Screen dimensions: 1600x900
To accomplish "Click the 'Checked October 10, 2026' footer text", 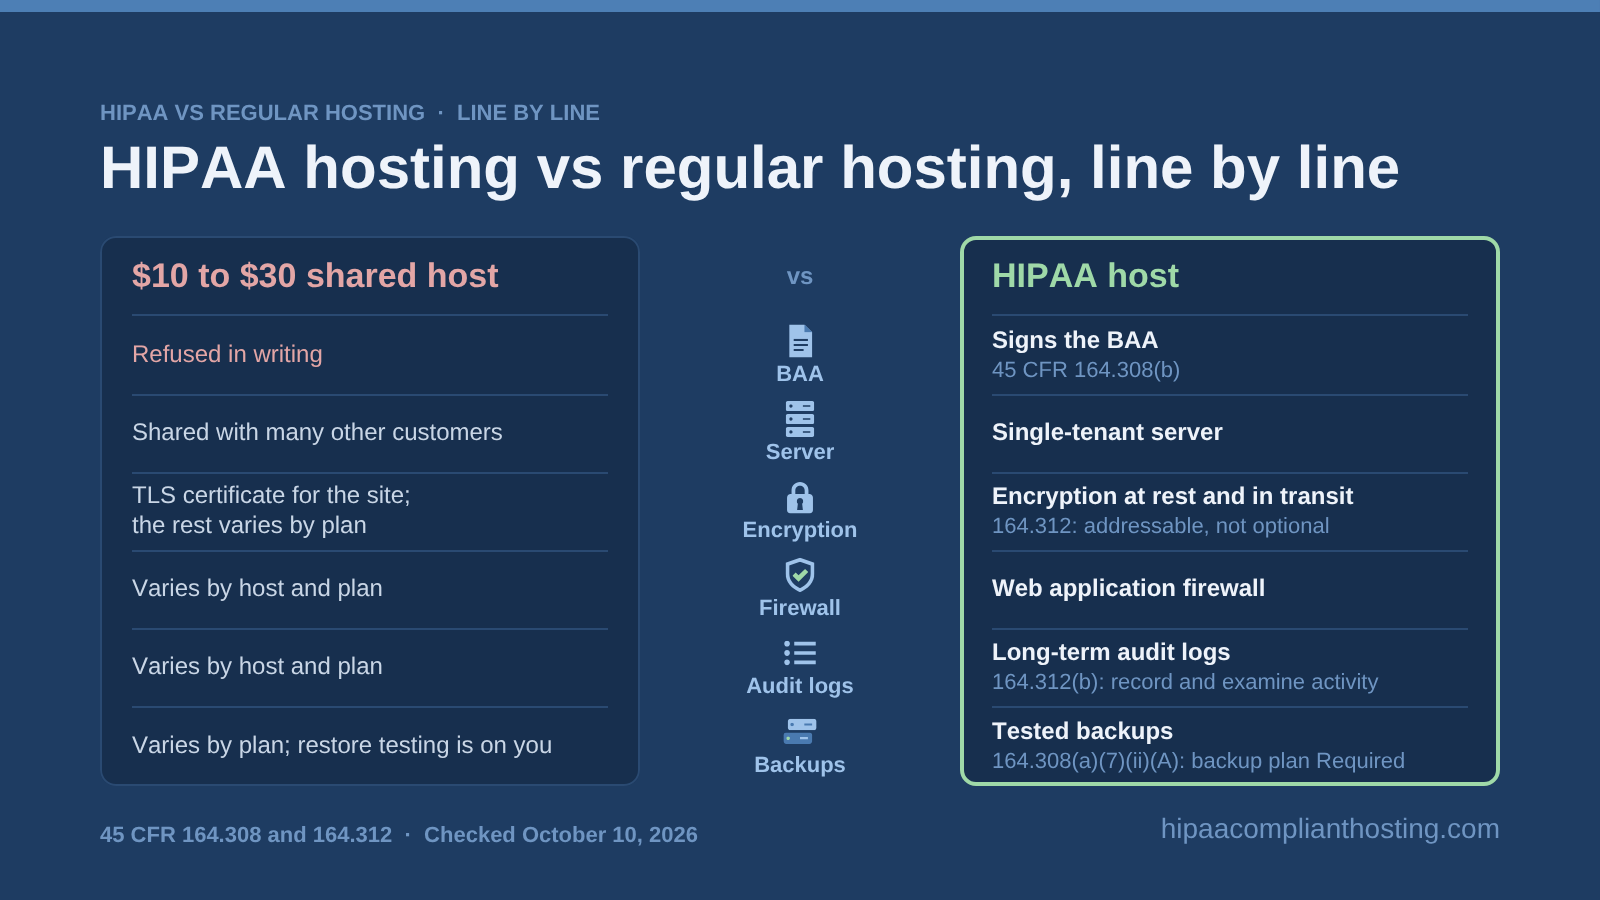I will tap(561, 835).
